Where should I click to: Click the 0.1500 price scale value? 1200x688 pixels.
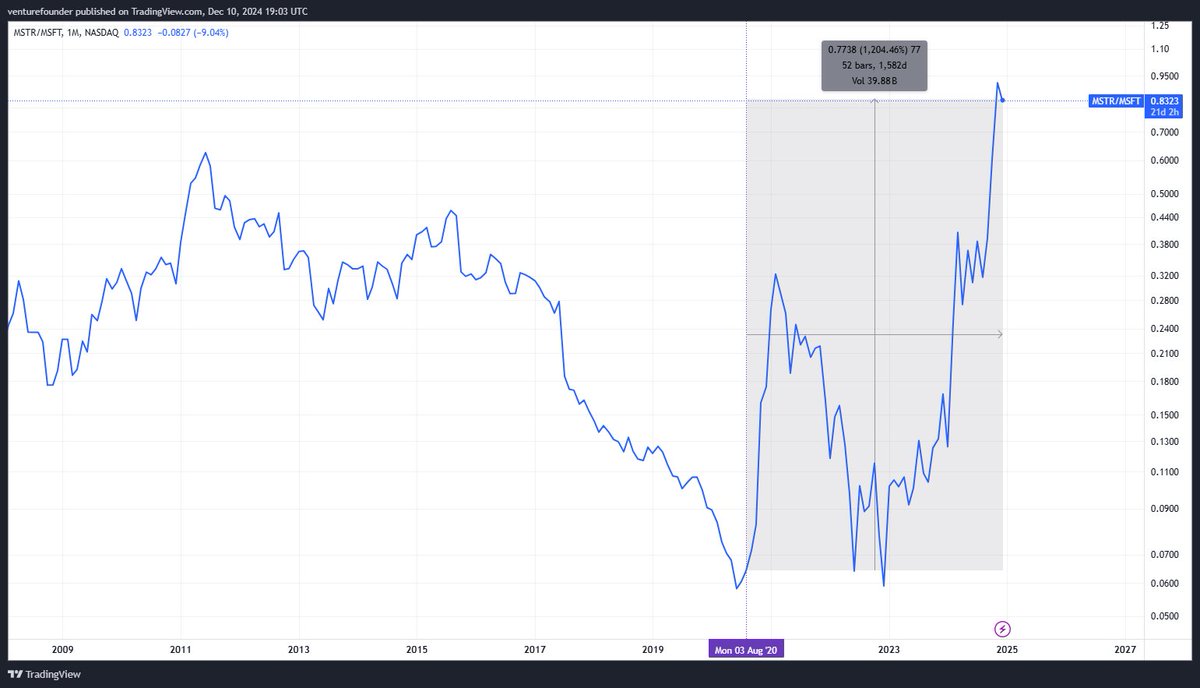click(1166, 416)
